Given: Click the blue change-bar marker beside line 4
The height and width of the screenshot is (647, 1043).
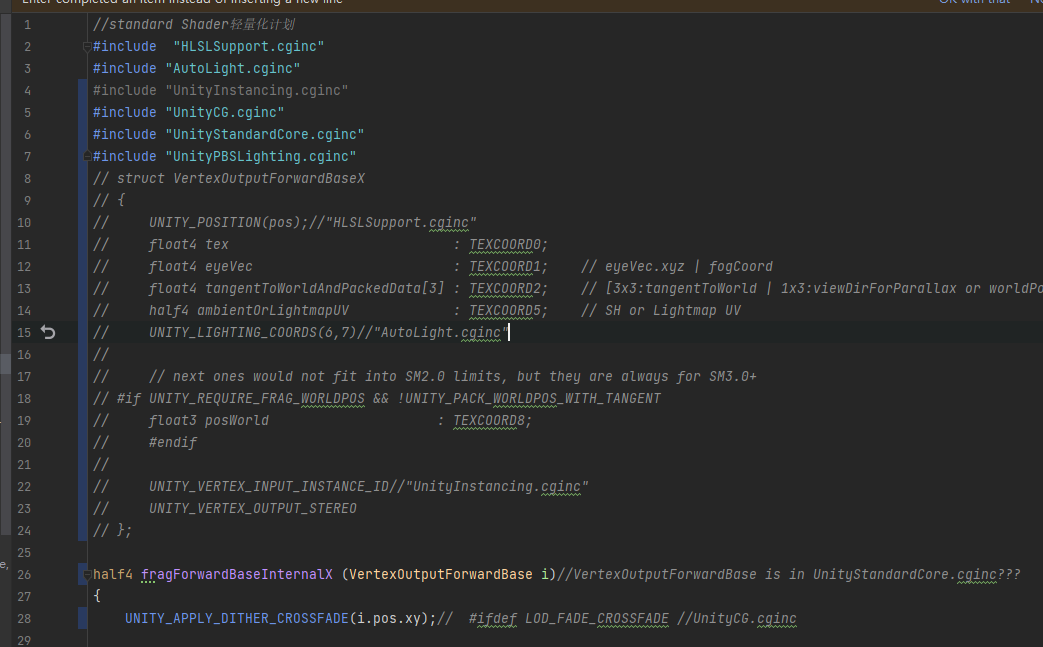Looking at the screenshot, I should coord(84,90).
